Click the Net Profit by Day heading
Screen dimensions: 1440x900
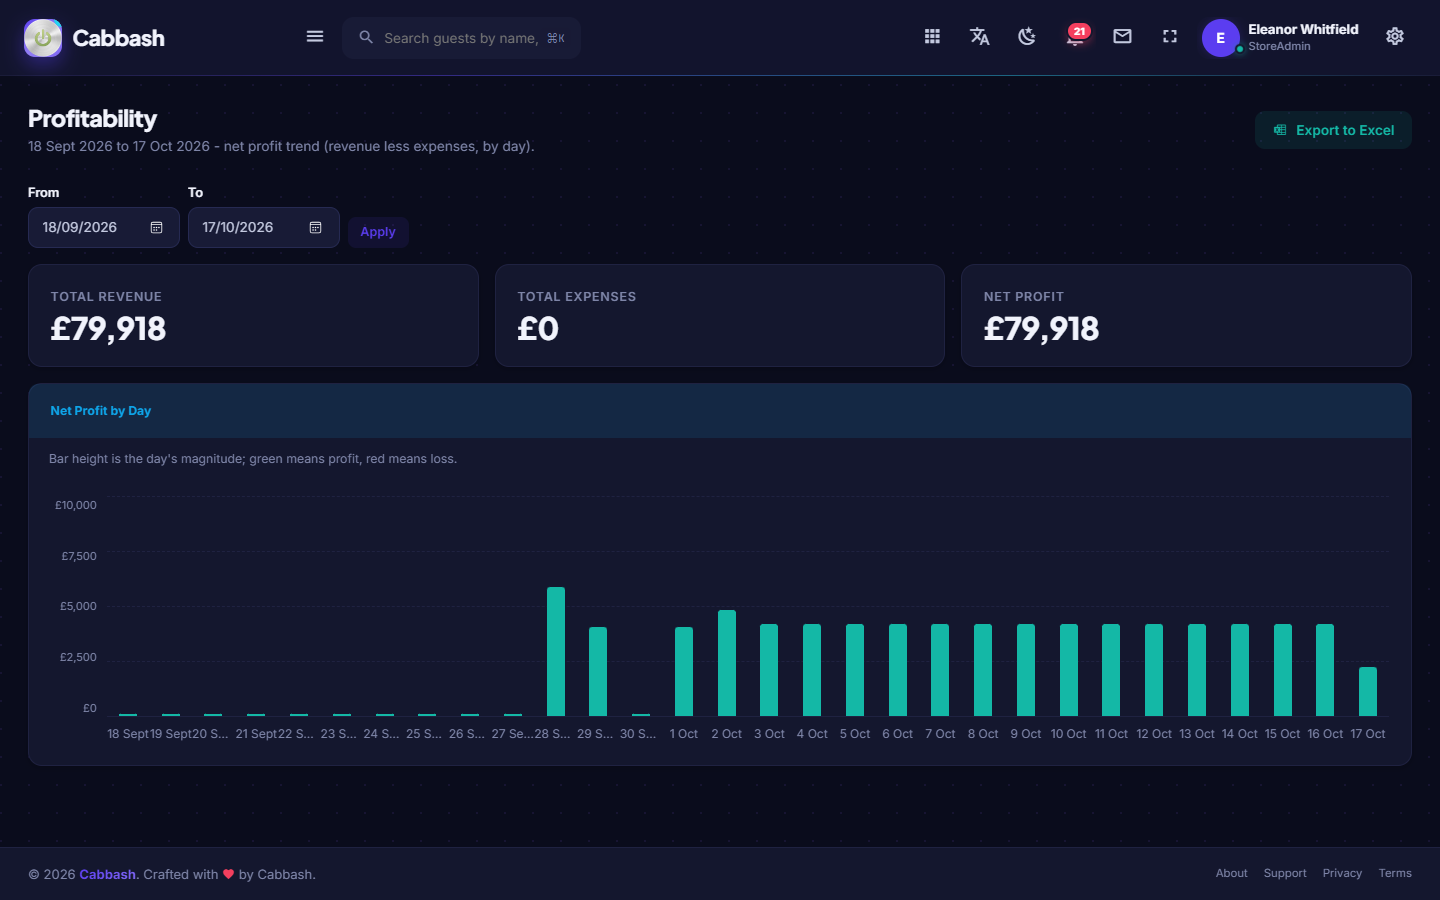pyautogui.click(x=101, y=411)
